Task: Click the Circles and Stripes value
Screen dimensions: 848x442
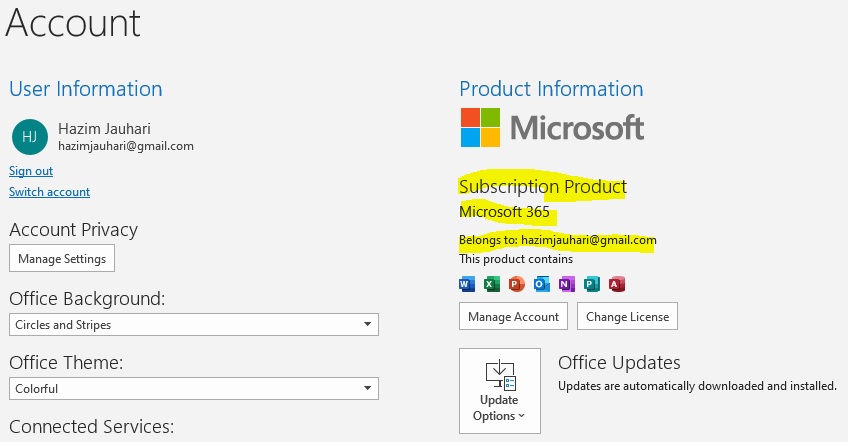Action: coord(63,325)
